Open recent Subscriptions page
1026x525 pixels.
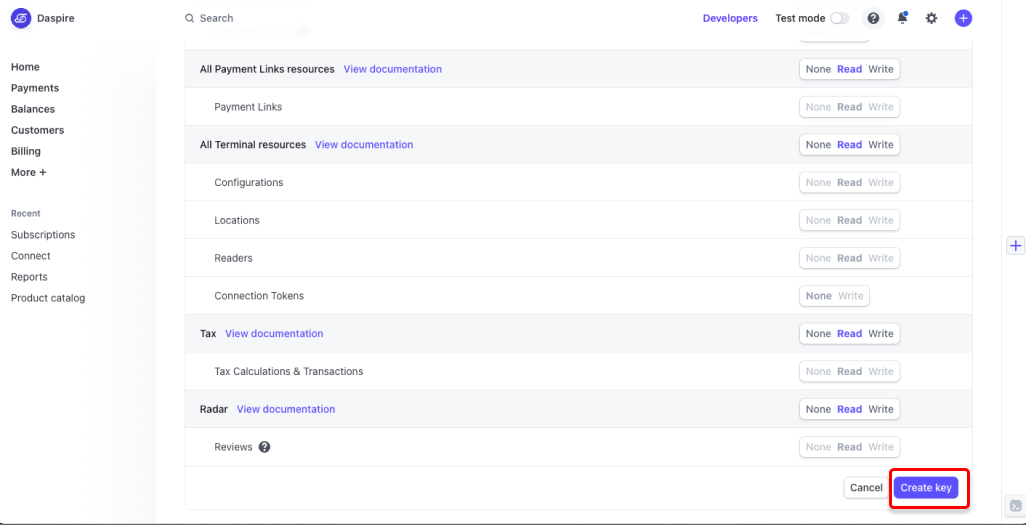tap(43, 234)
